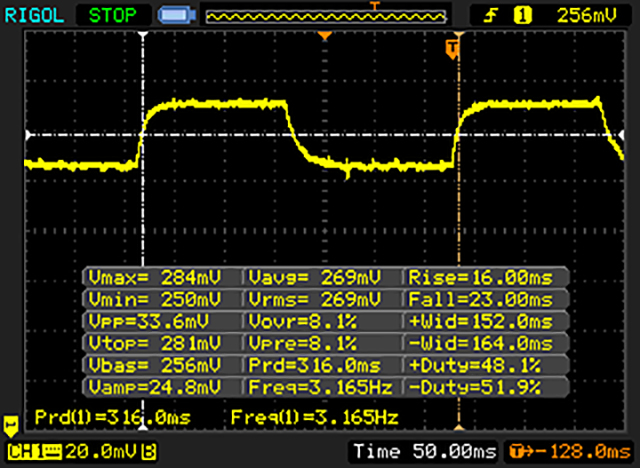Click the DC coupling symbol beside CH1
Image resolution: width=640 pixels, height=468 pixels.
pos(52,452)
